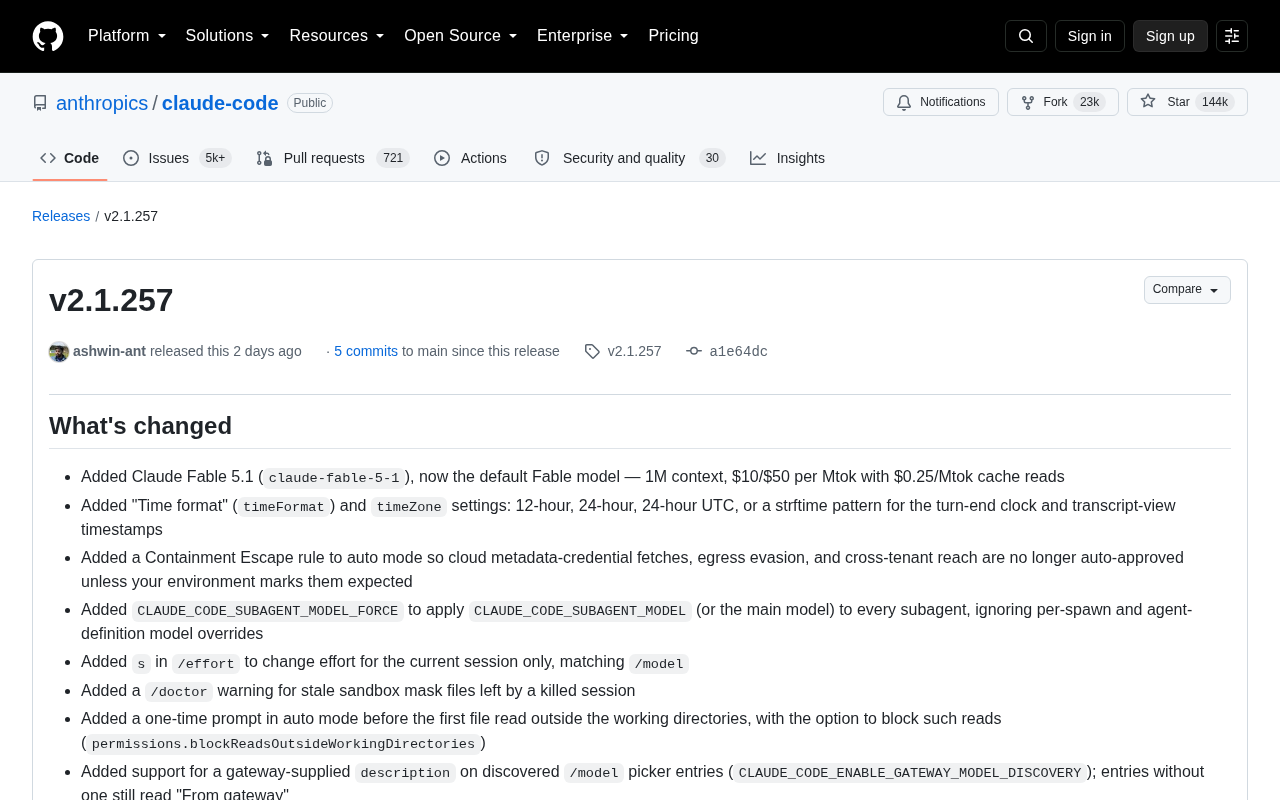This screenshot has height=800, width=1280.
Task: Open the anthropics owner link
Action: [x=102, y=103]
